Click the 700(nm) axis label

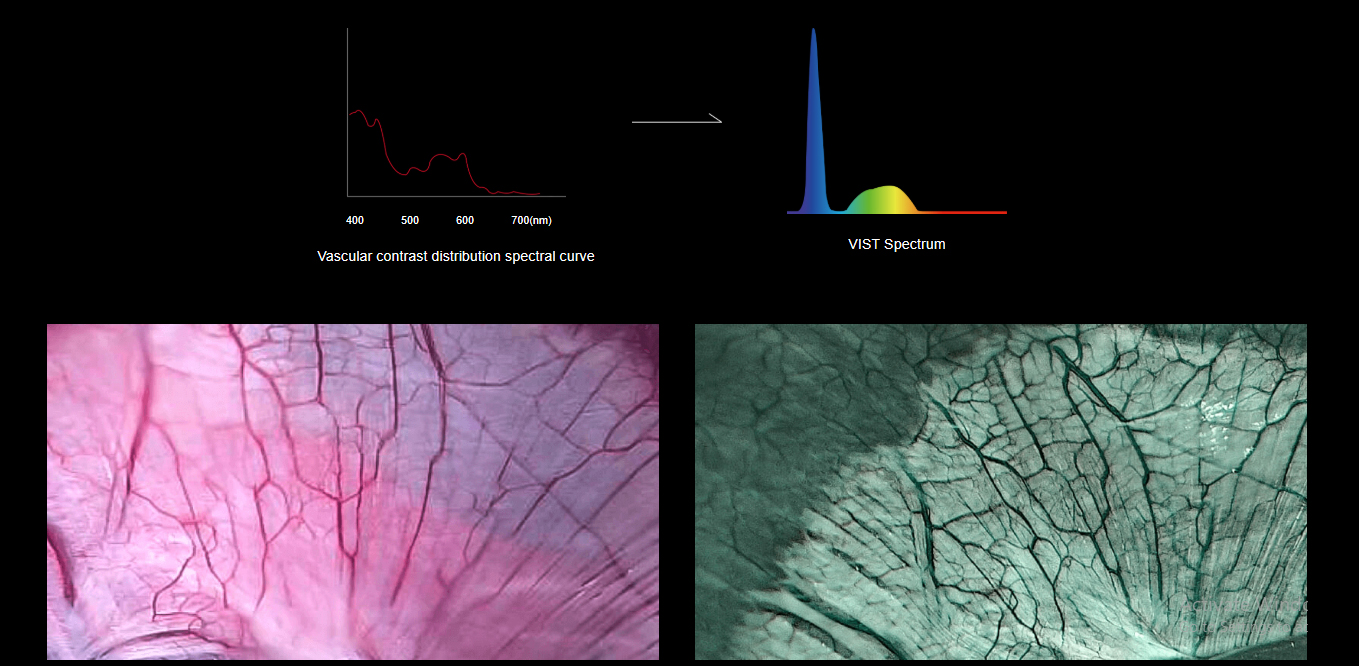click(531, 220)
